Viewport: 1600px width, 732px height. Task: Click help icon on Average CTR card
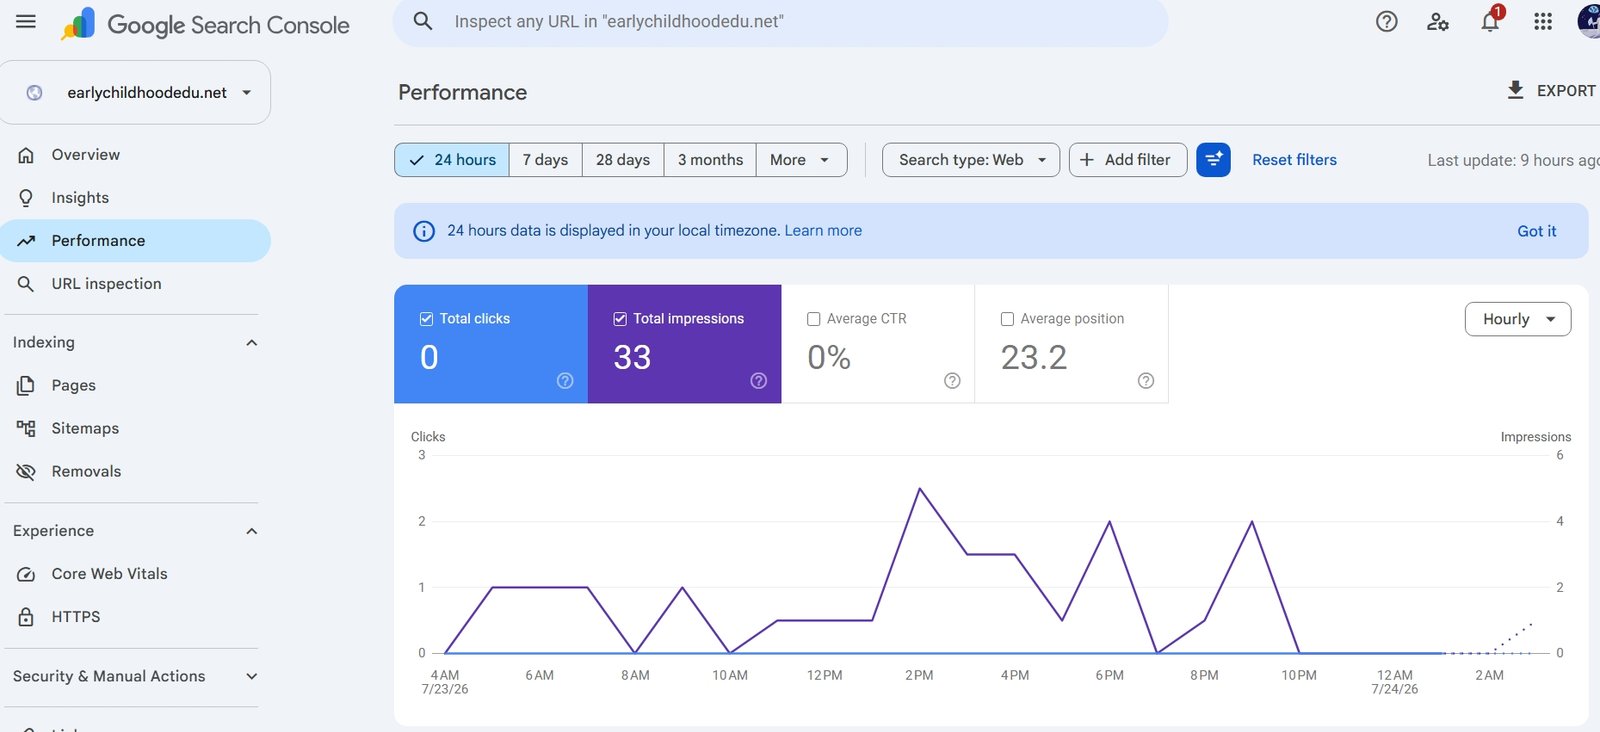(x=952, y=380)
